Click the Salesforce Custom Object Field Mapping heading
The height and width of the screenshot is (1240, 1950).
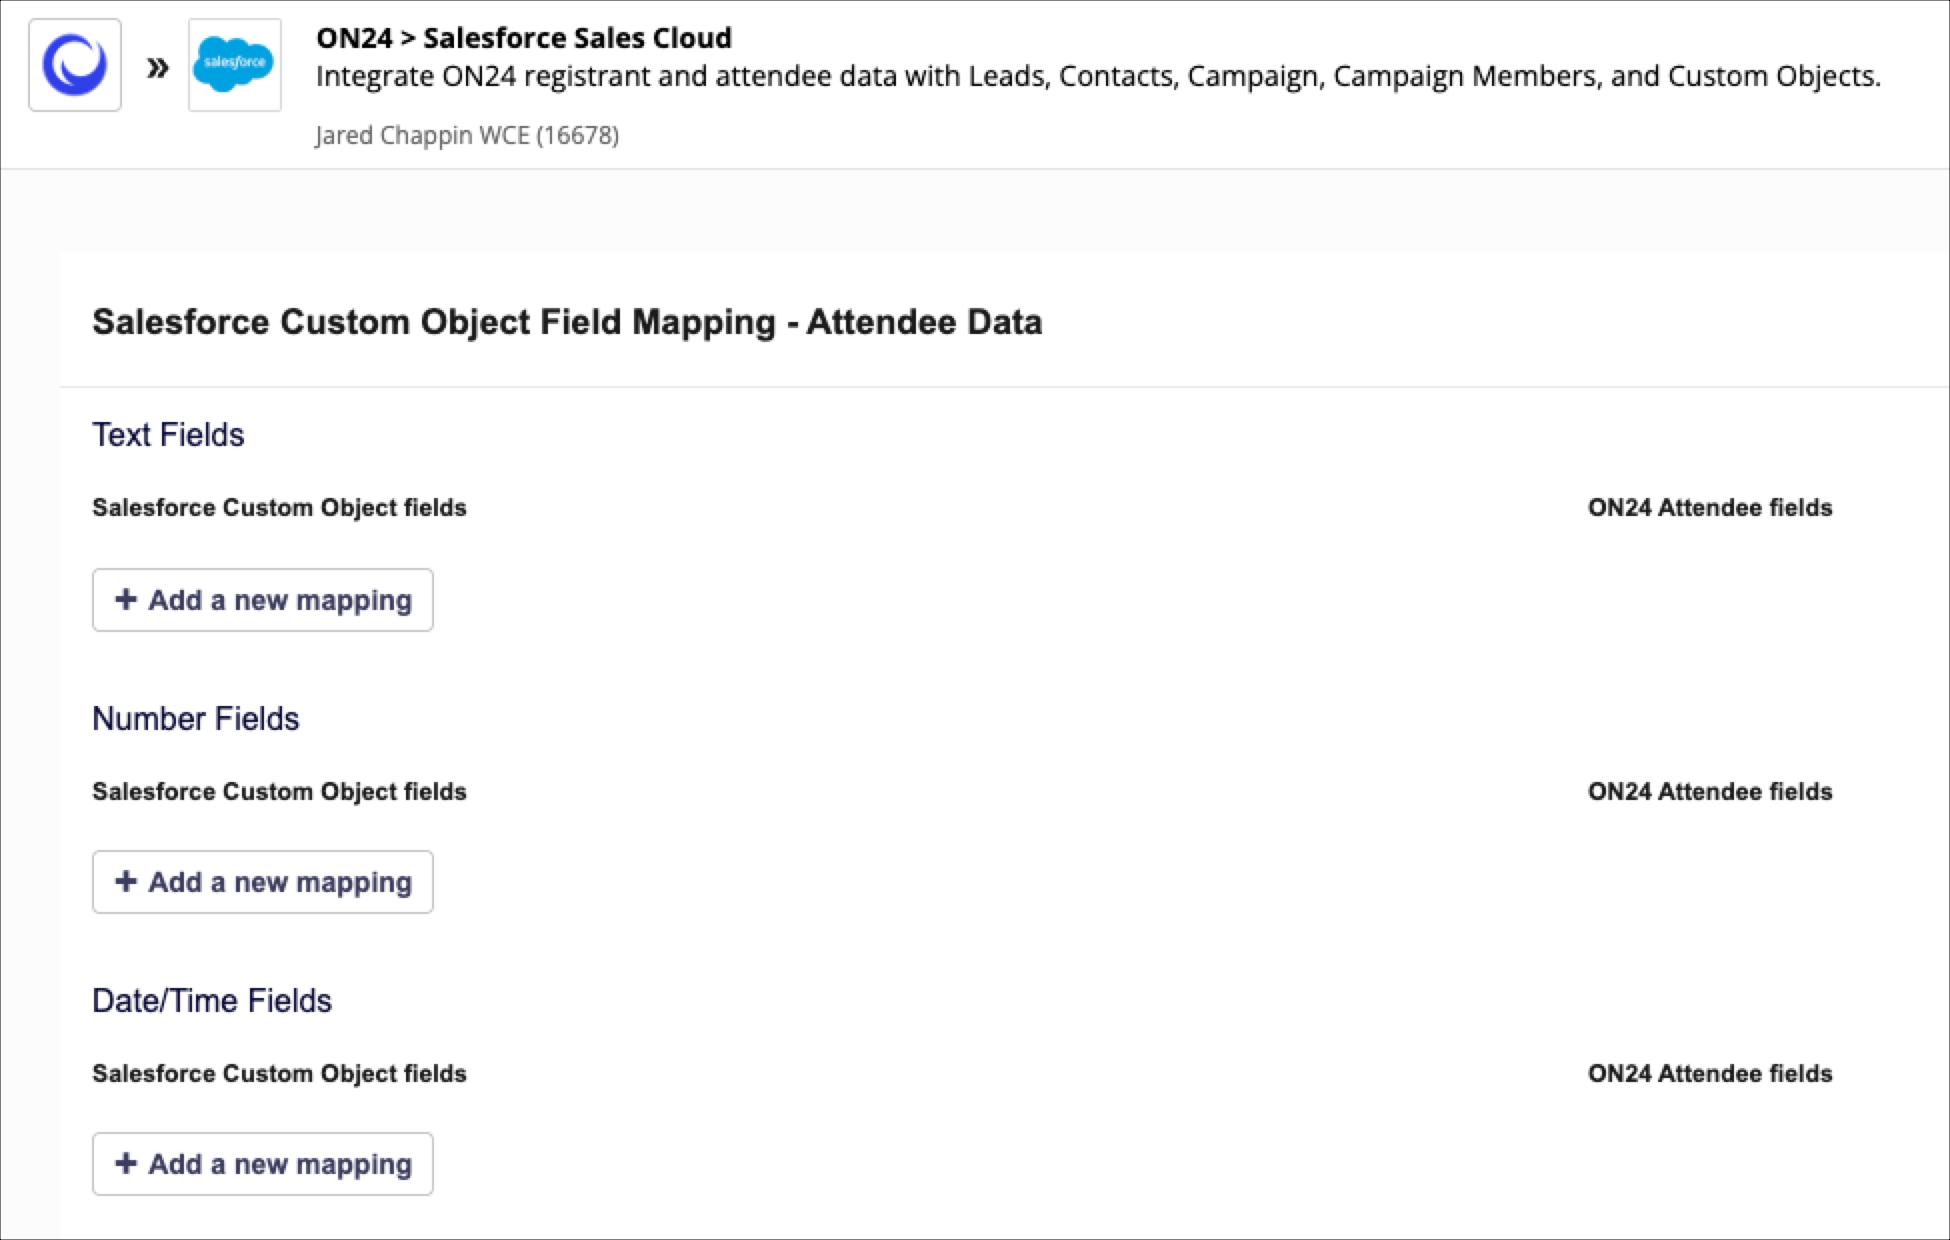coord(567,322)
